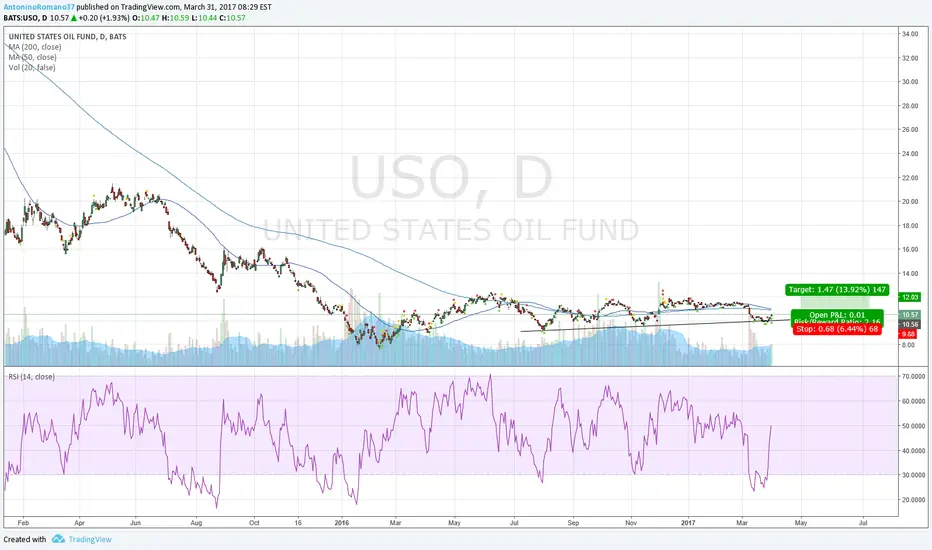Screen dimensions: 932x550
Task: Click the red 9.88 stop price tag
Action: pos(909,334)
